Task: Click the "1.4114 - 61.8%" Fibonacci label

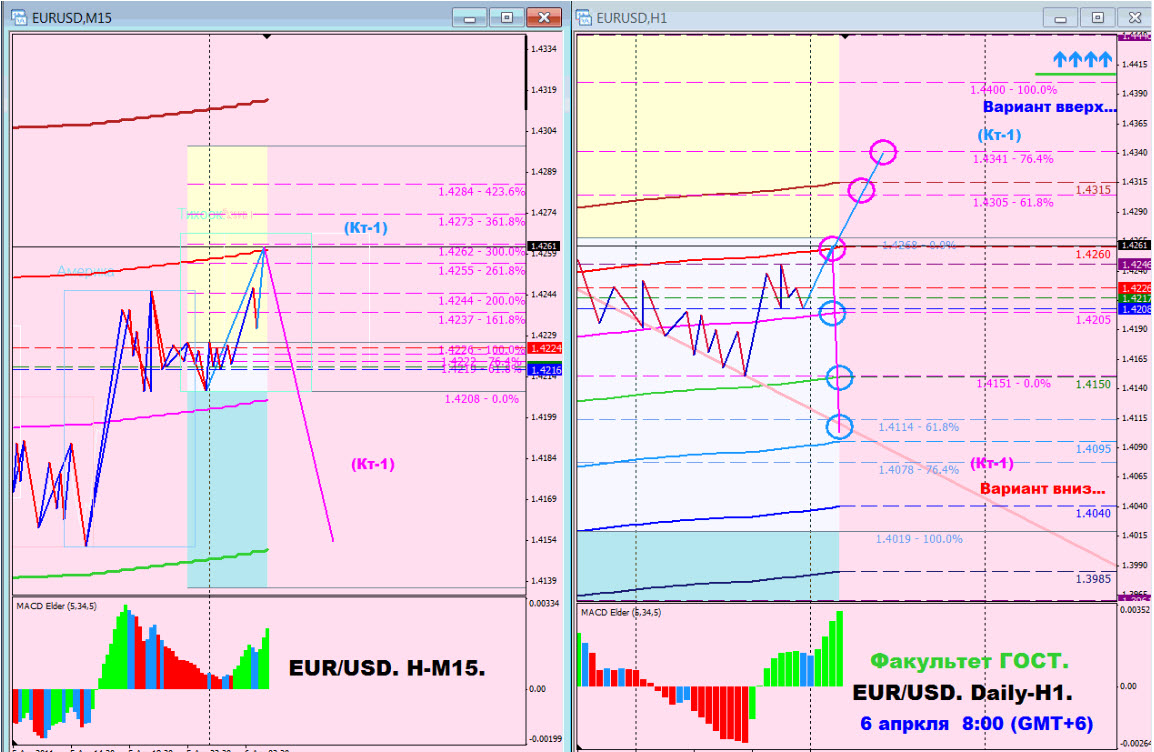Action: pos(918,427)
